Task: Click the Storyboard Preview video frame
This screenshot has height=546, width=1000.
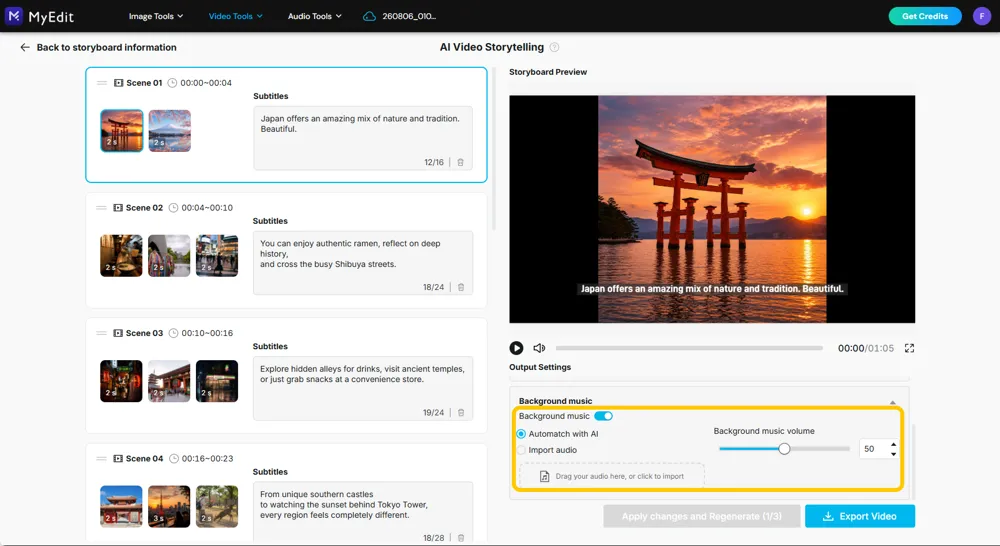Action: [712, 209]
